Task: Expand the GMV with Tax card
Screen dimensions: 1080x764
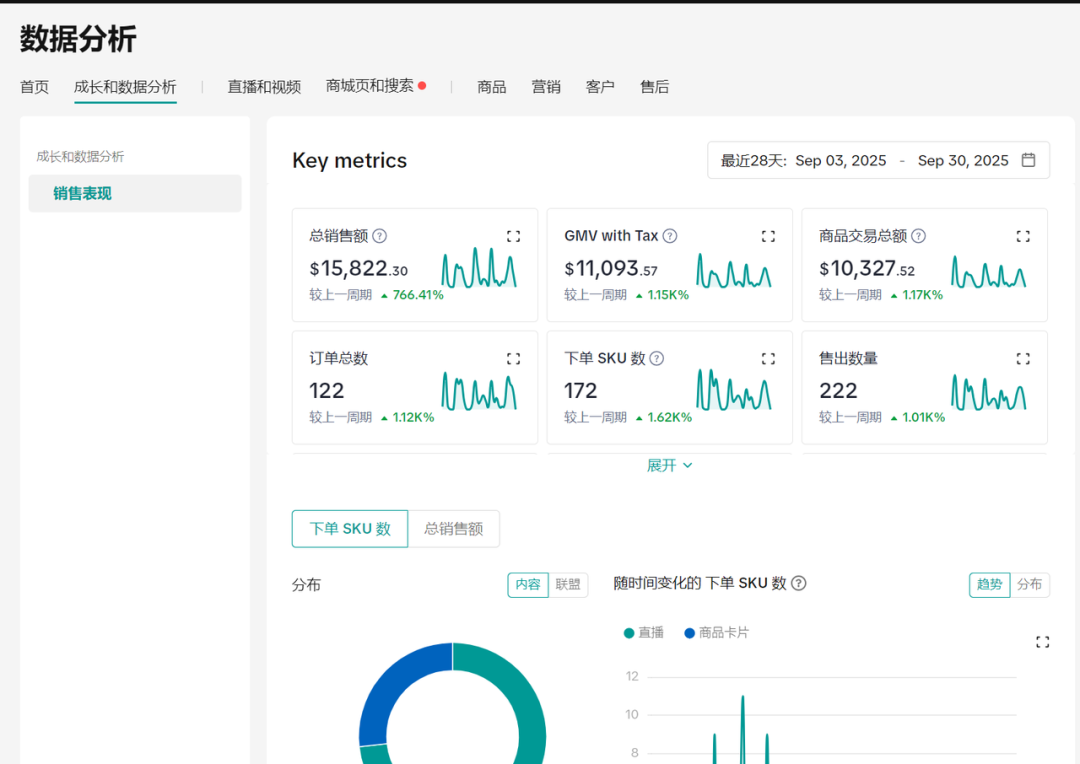Action: tap(768, 236)
